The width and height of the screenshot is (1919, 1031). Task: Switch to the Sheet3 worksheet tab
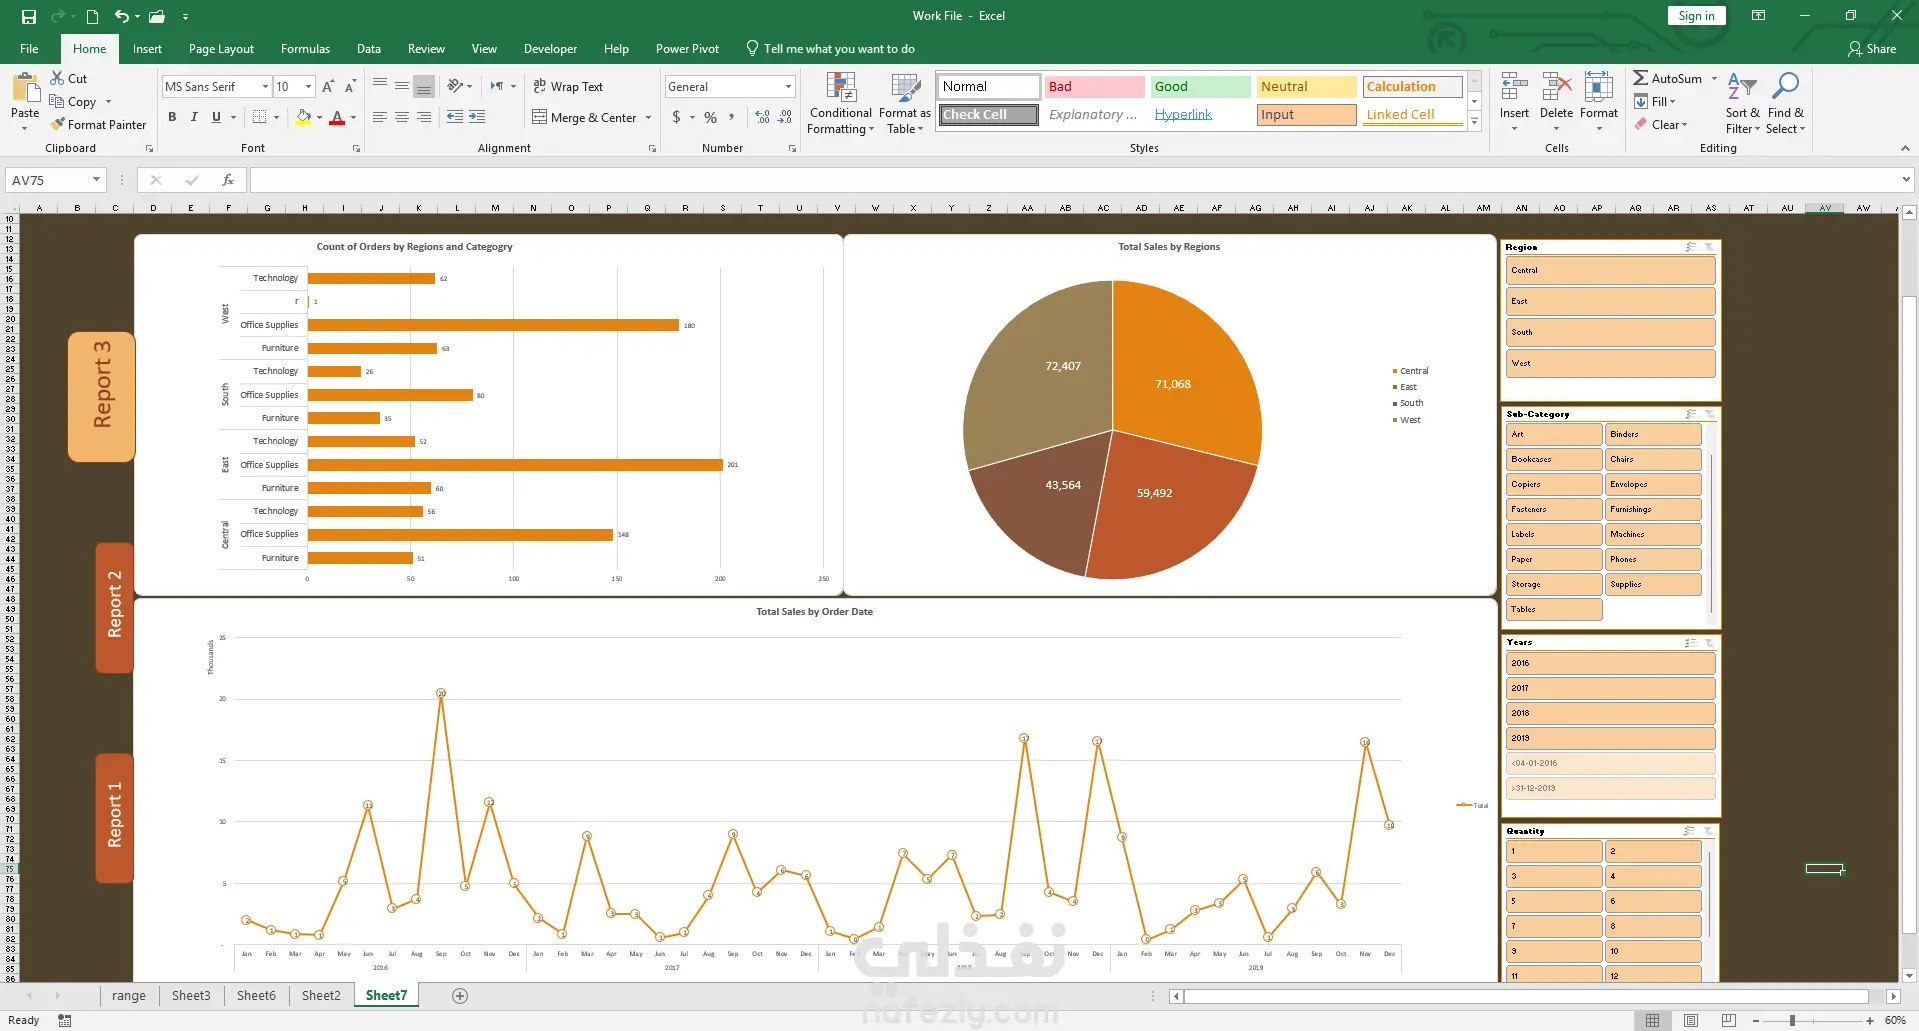191,995
